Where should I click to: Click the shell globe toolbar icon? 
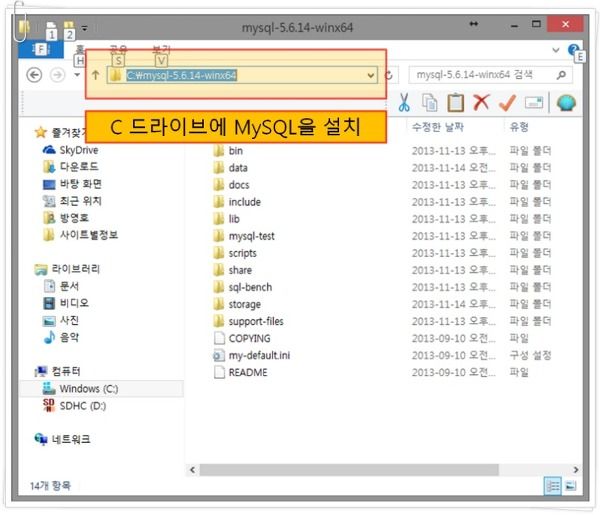click(x=566, y=103)
